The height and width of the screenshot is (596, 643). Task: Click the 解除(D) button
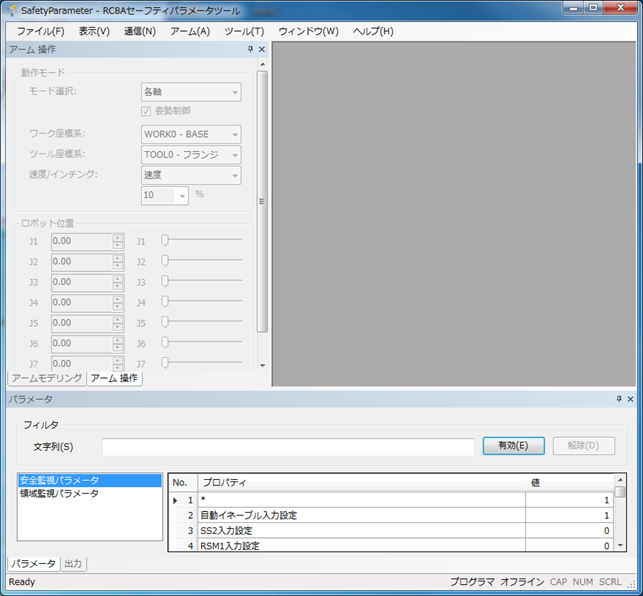point(584,446)
